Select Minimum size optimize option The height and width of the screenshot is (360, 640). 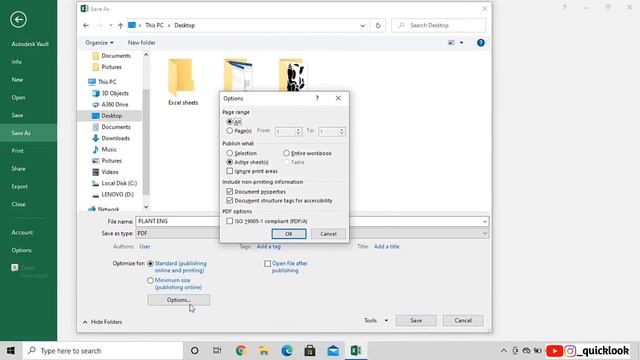coord(150,280)
